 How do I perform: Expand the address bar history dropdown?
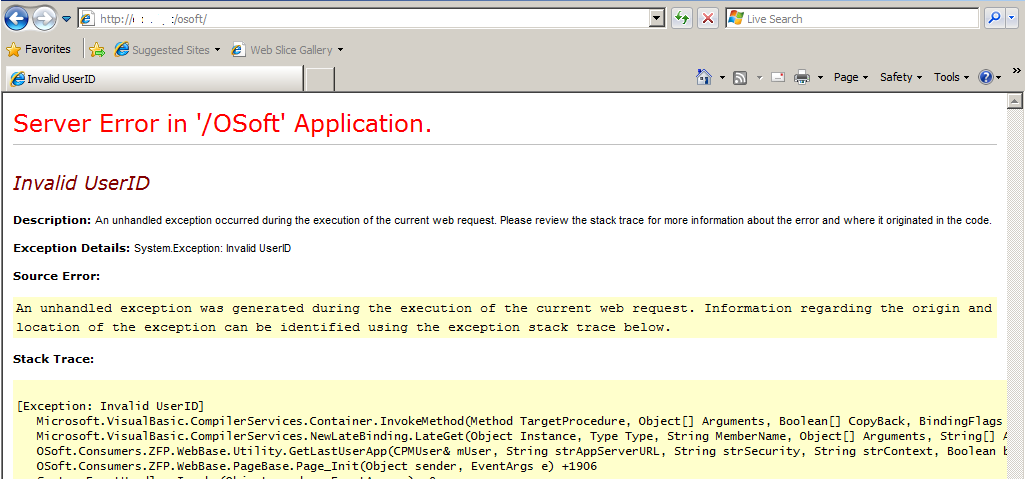[x=658, y=19]
